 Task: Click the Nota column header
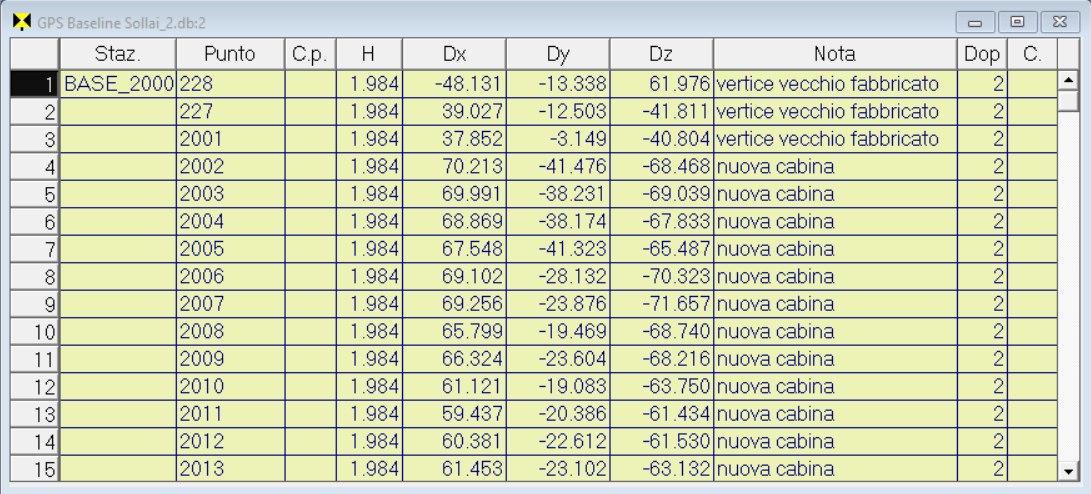(835, 54)
